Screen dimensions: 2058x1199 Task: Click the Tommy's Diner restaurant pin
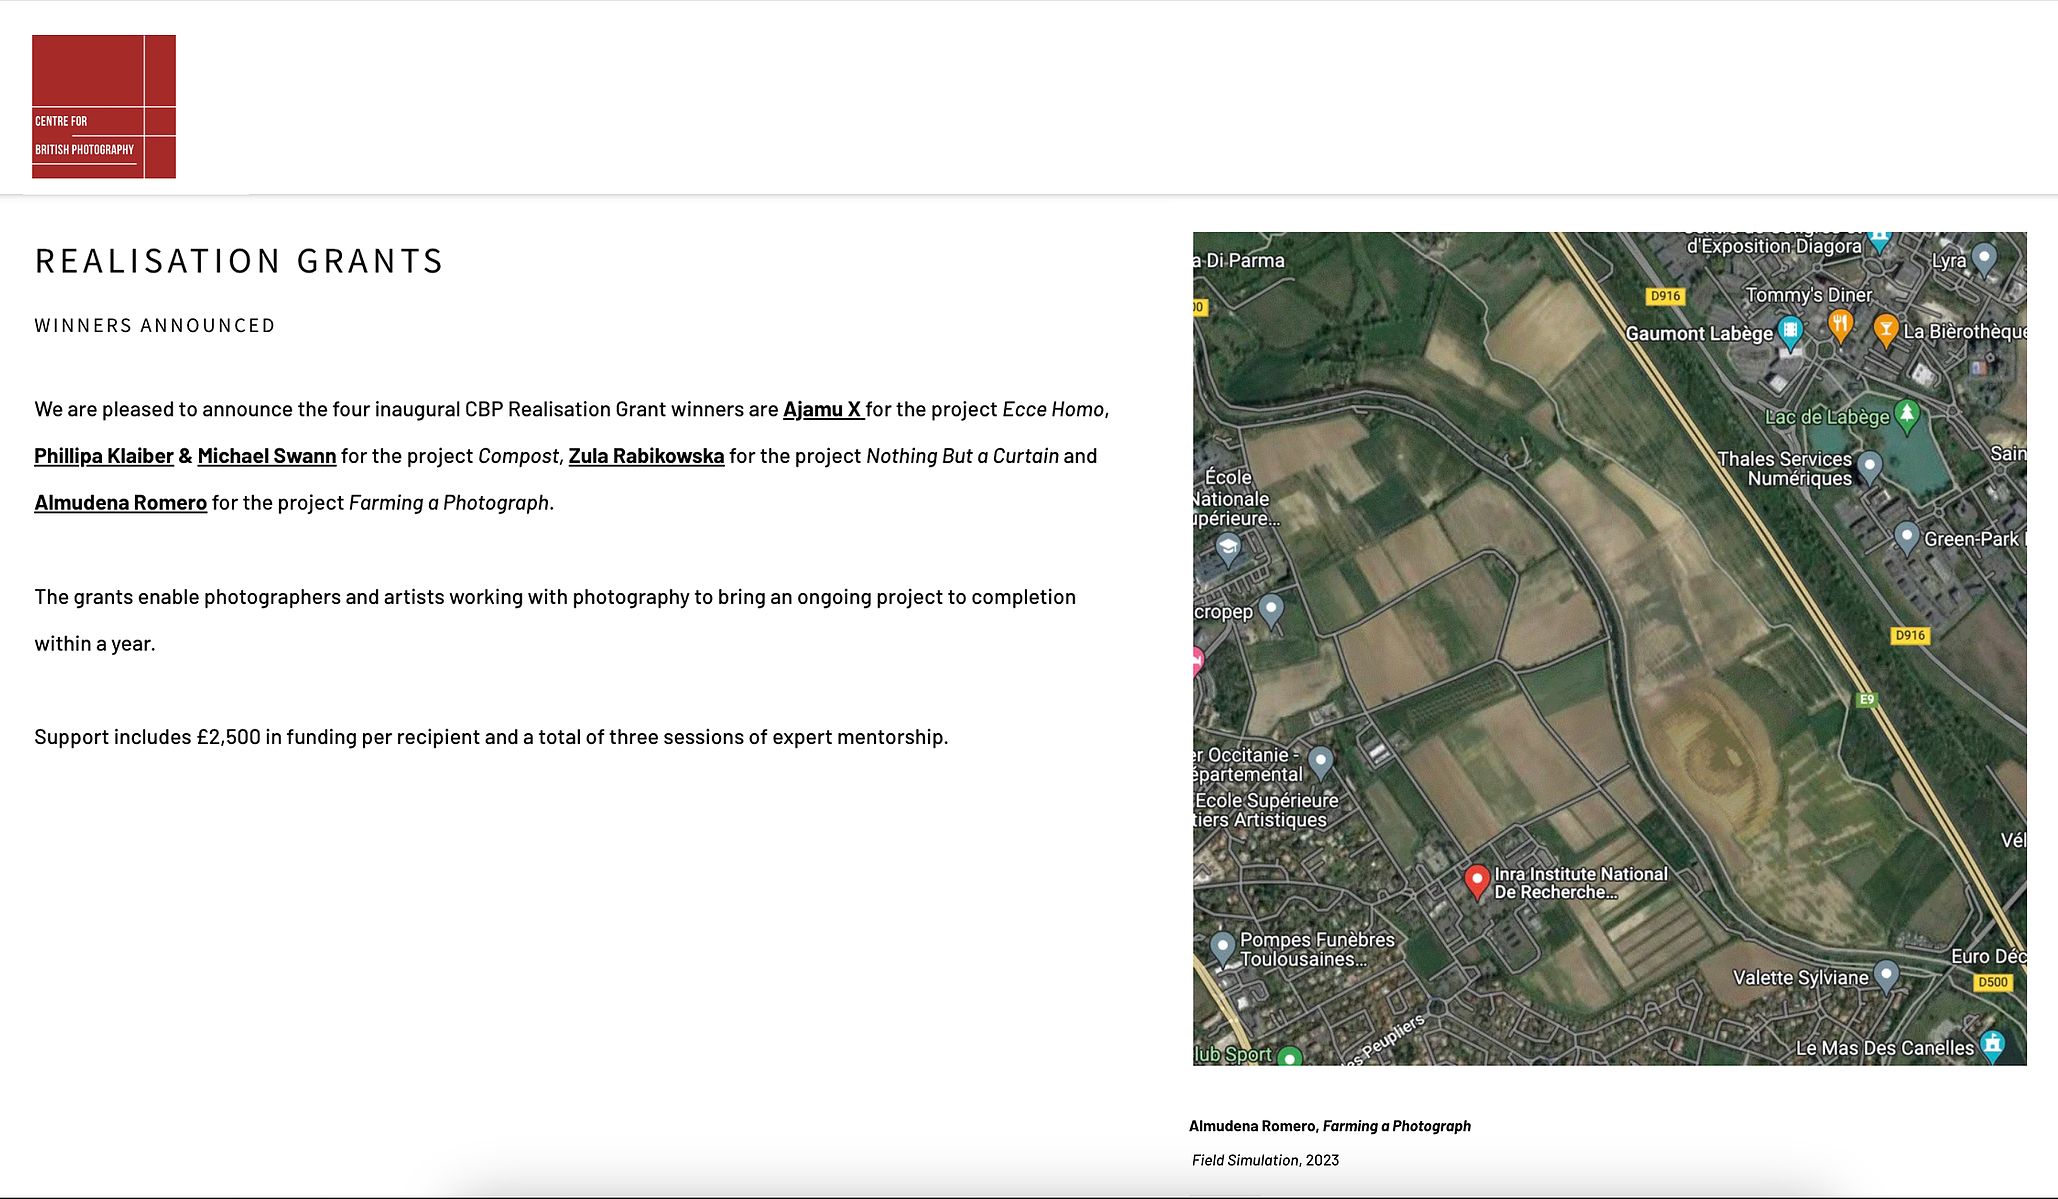1840,325
